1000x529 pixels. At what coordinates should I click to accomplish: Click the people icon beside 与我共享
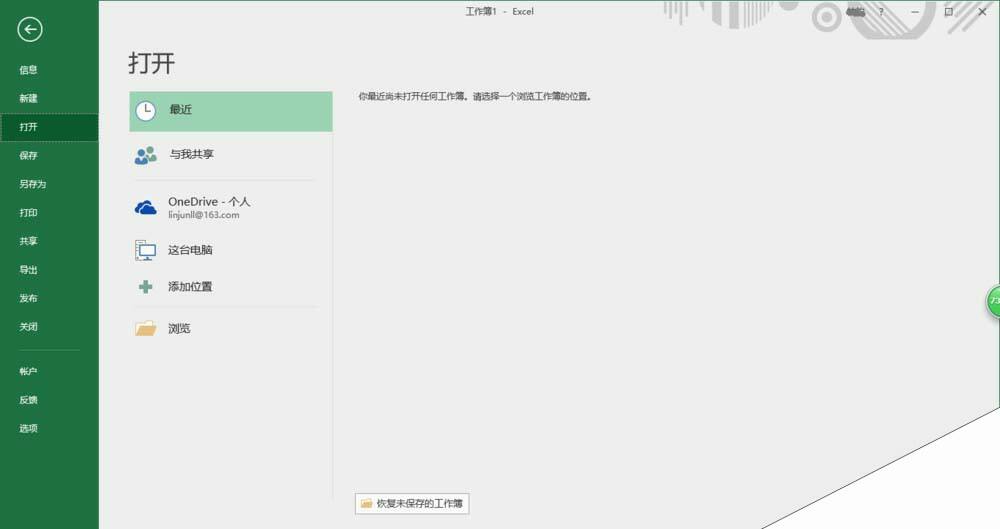point(145,155)
